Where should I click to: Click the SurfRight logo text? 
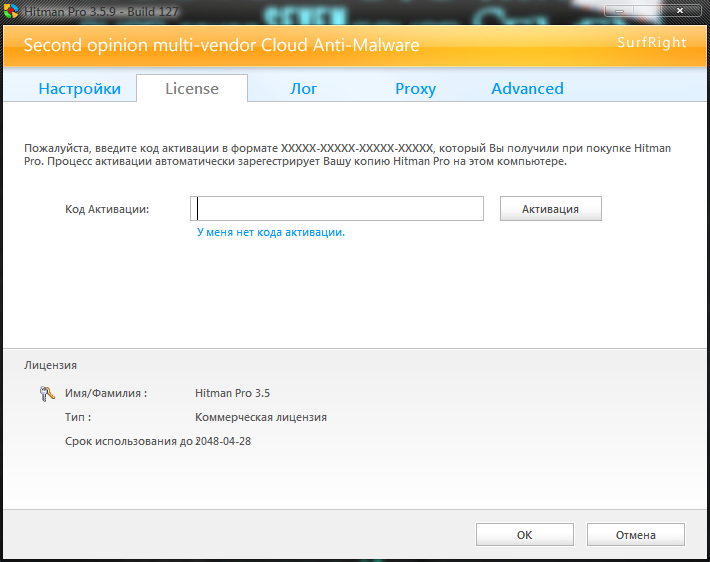tap(652, 42)
